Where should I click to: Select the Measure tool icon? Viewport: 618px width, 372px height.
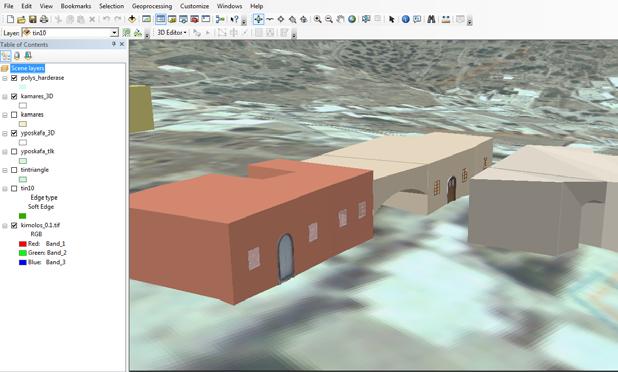coord(446,19)
